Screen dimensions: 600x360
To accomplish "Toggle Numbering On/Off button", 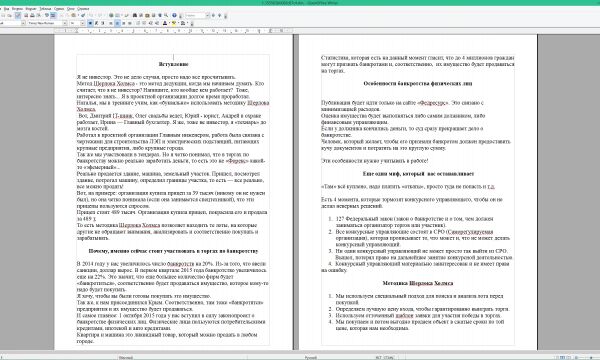I will [x=137, y=23].
